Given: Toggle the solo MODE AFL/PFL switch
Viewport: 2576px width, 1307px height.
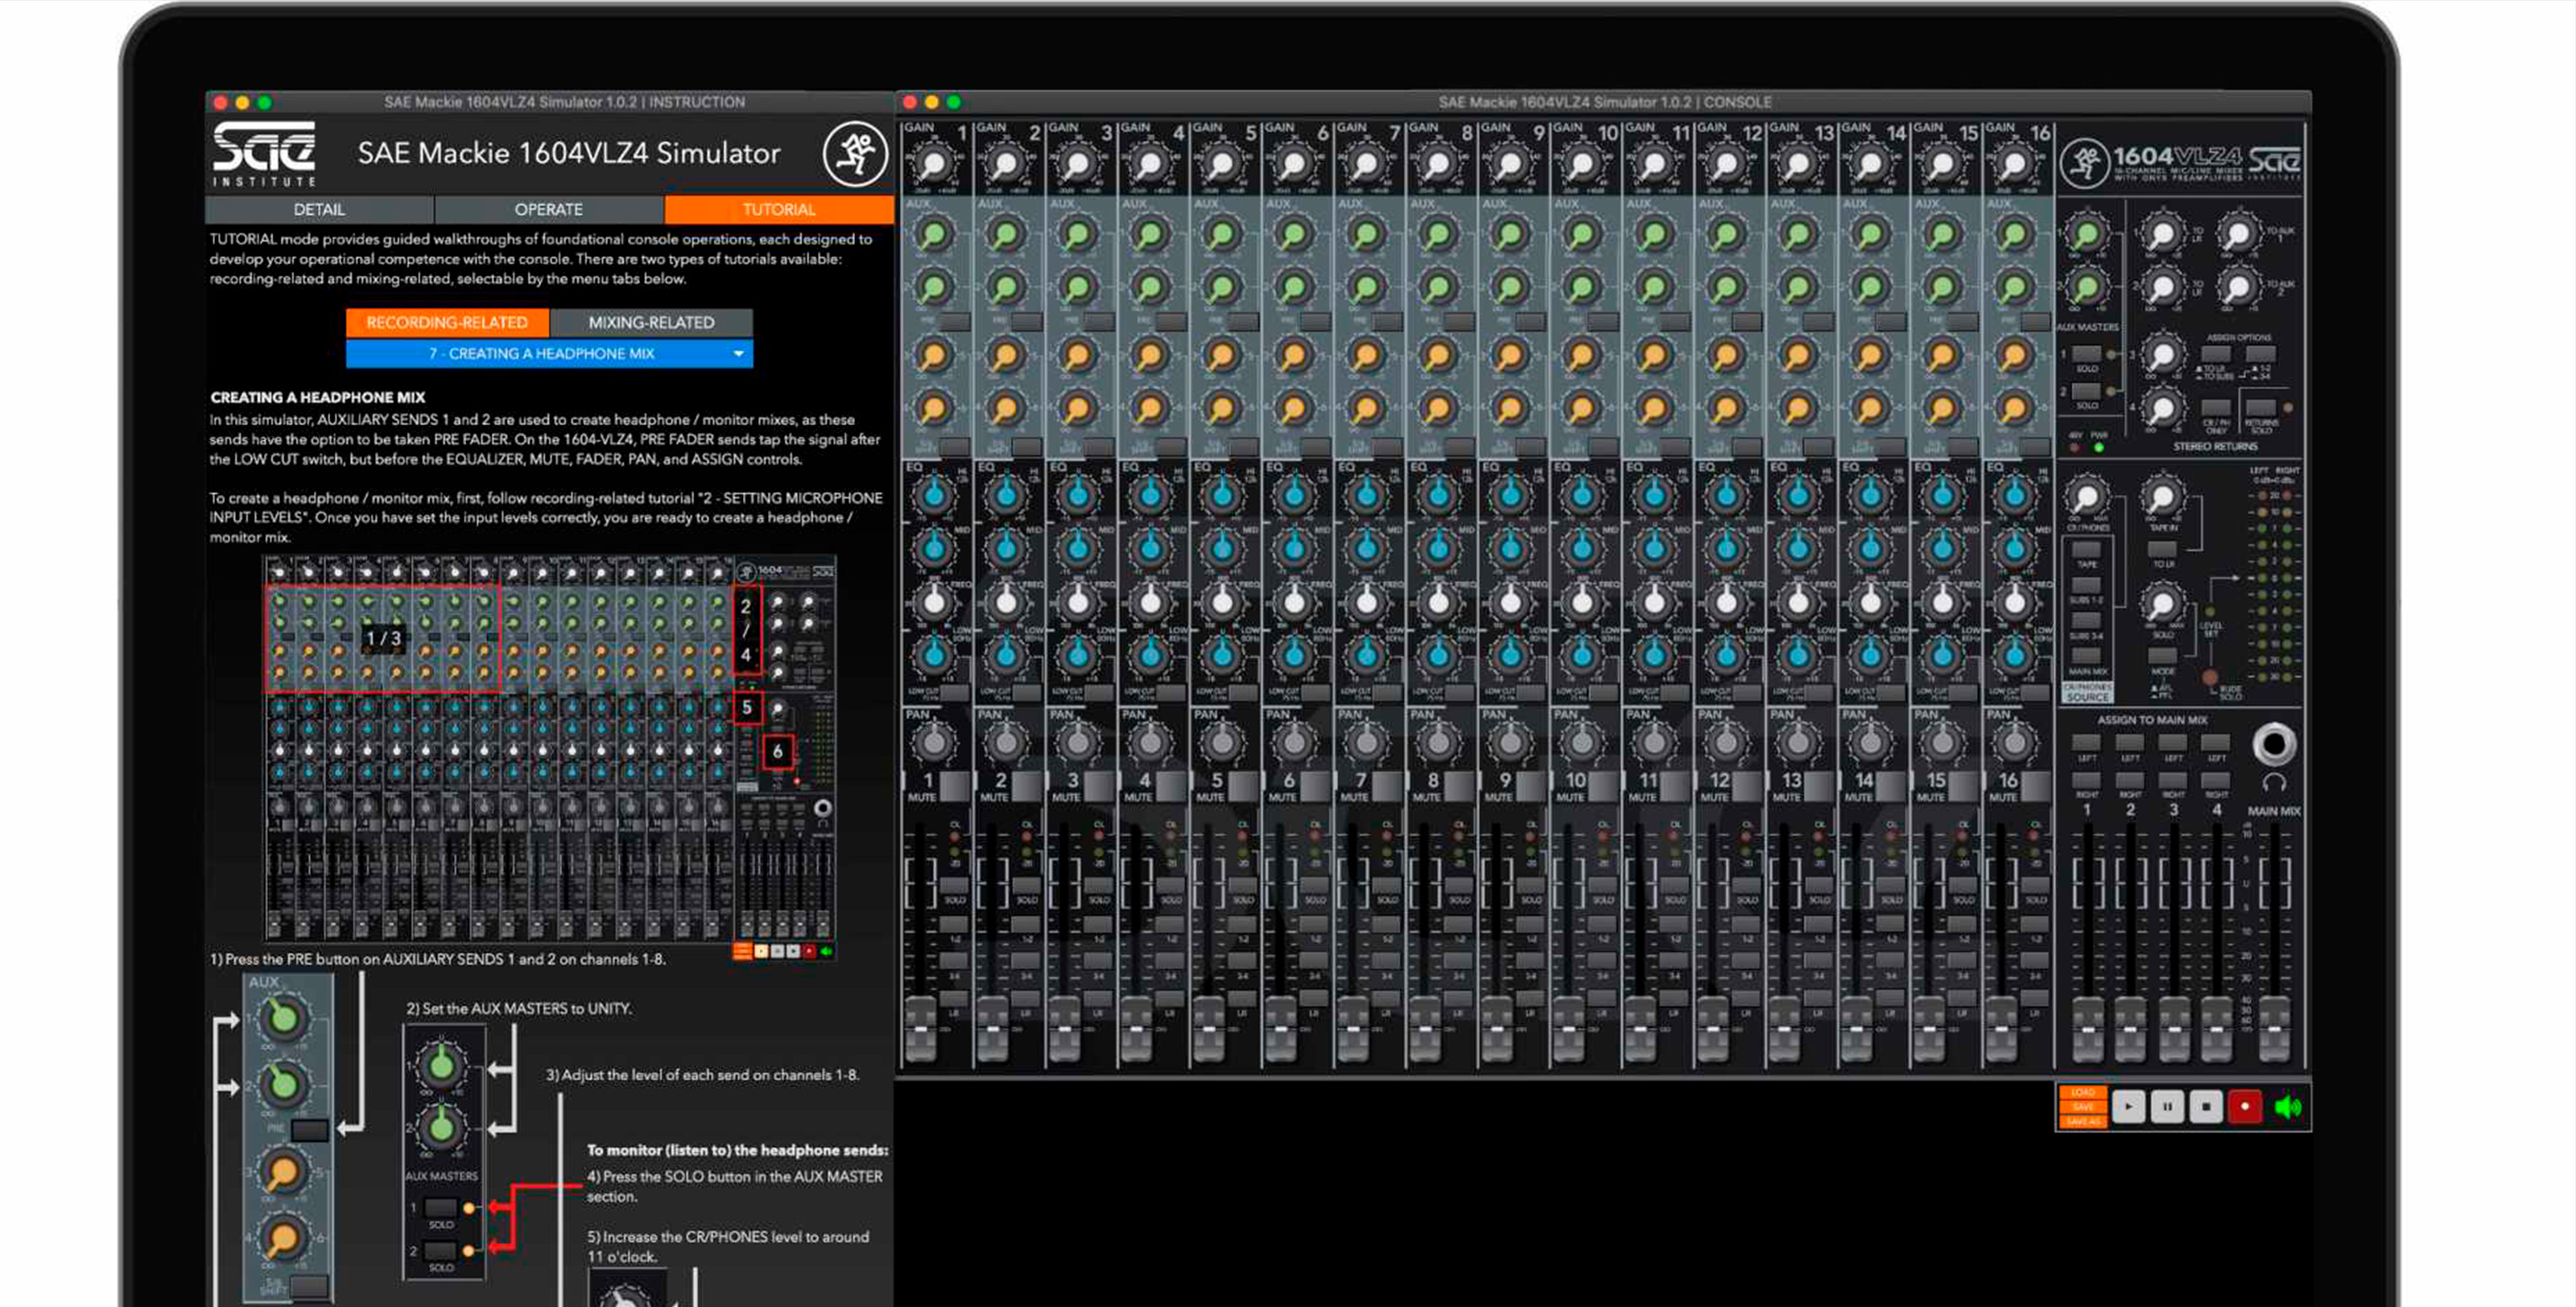Looking at the screenshot, I should tap(2162, 656).
